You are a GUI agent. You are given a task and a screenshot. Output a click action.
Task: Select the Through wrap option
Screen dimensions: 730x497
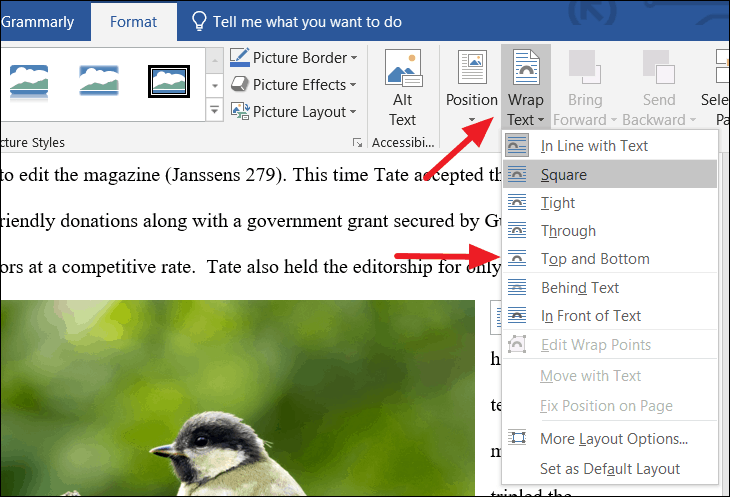(610, 230)
